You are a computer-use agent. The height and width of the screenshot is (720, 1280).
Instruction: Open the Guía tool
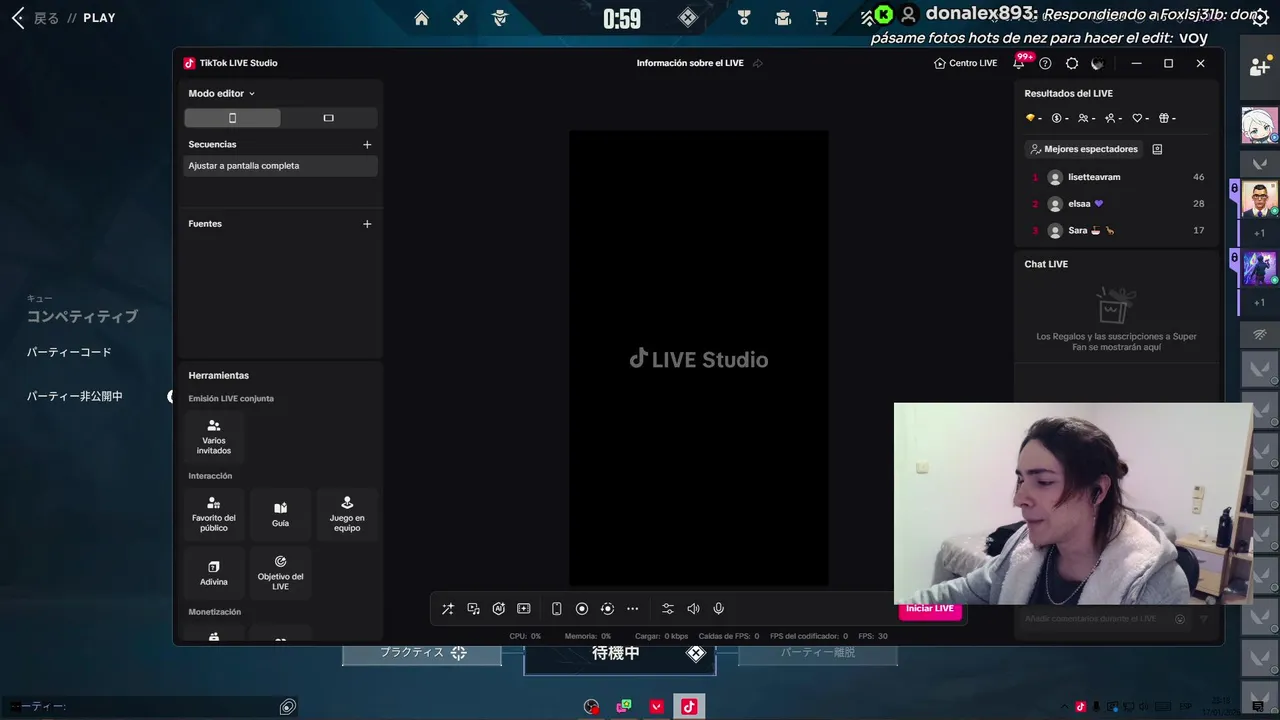280,515
